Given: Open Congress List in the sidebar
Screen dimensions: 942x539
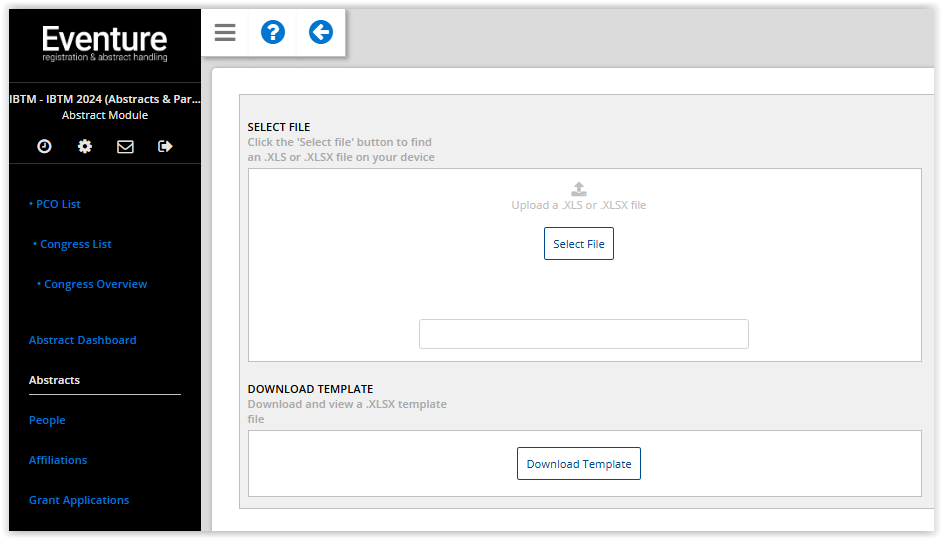Looking at the screenshot, I should click(72, 245).
